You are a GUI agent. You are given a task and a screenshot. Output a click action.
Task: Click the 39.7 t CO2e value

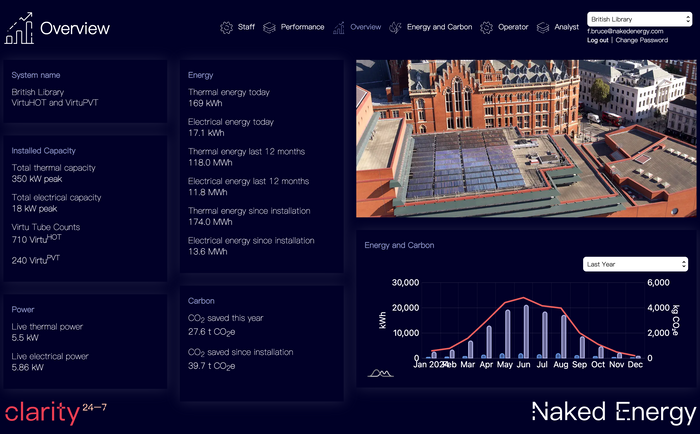pos(211,366)
